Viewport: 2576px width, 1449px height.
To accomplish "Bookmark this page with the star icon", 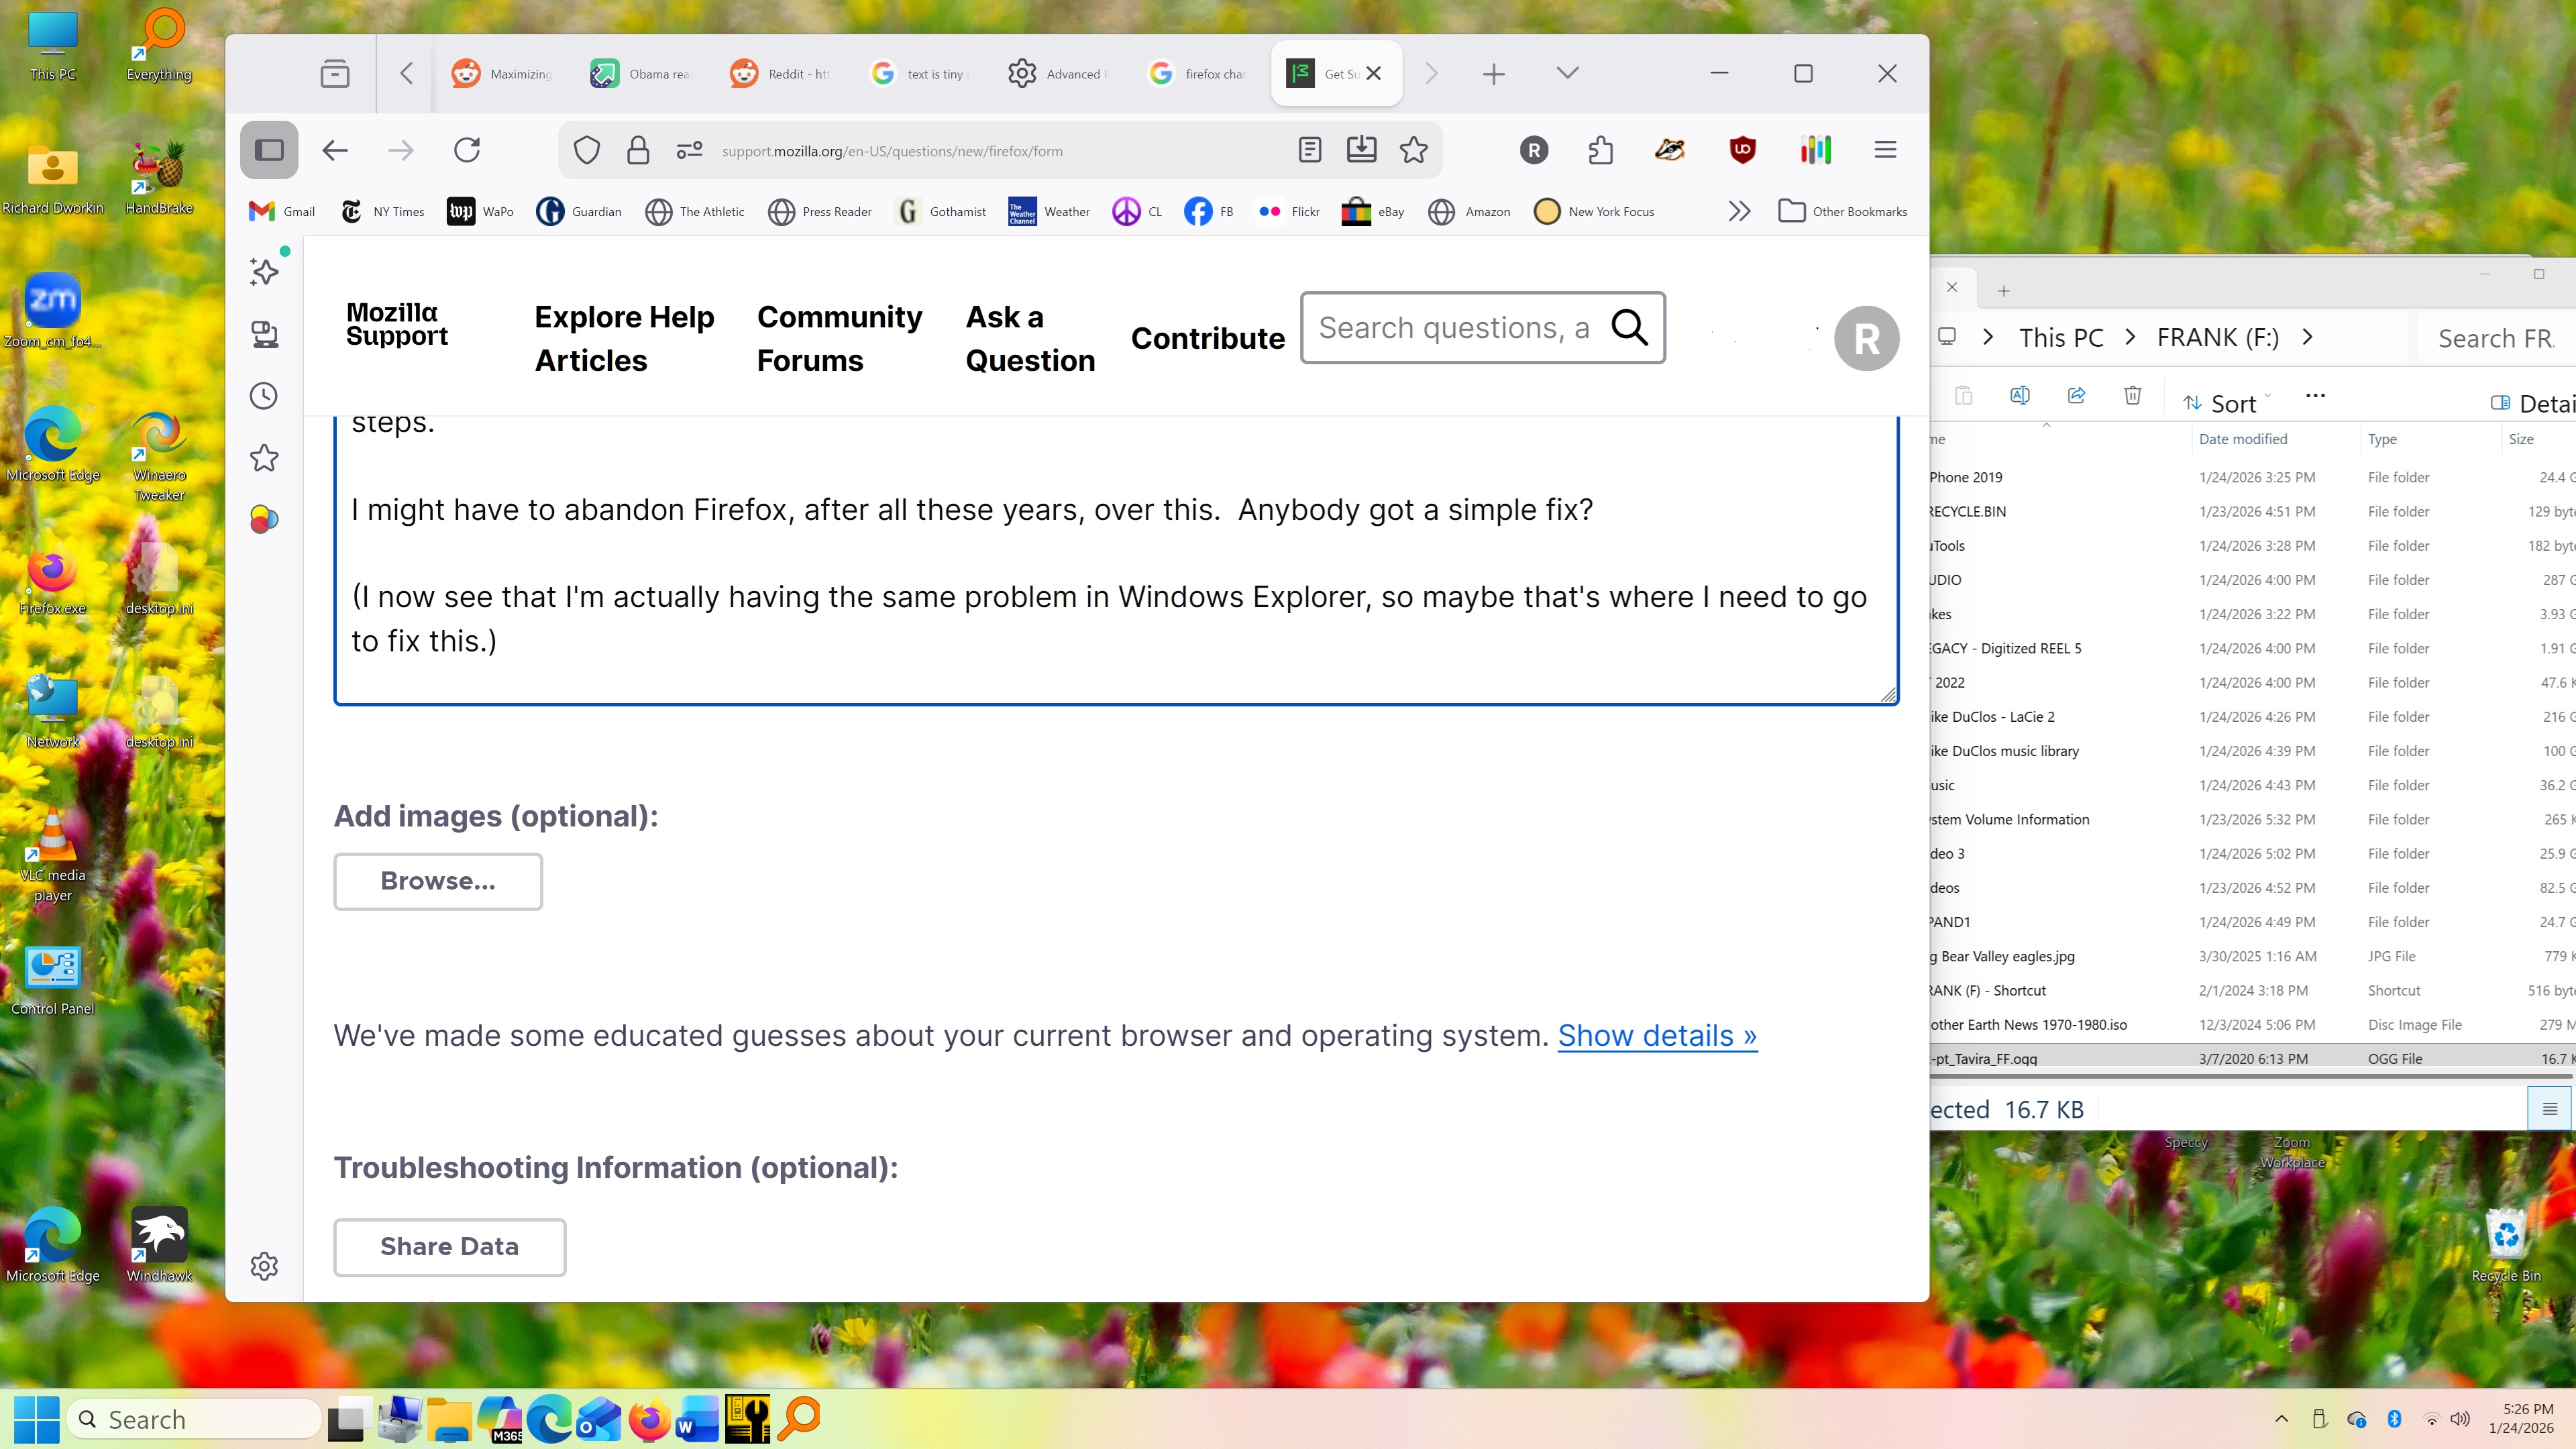I will pos(1413,150).
